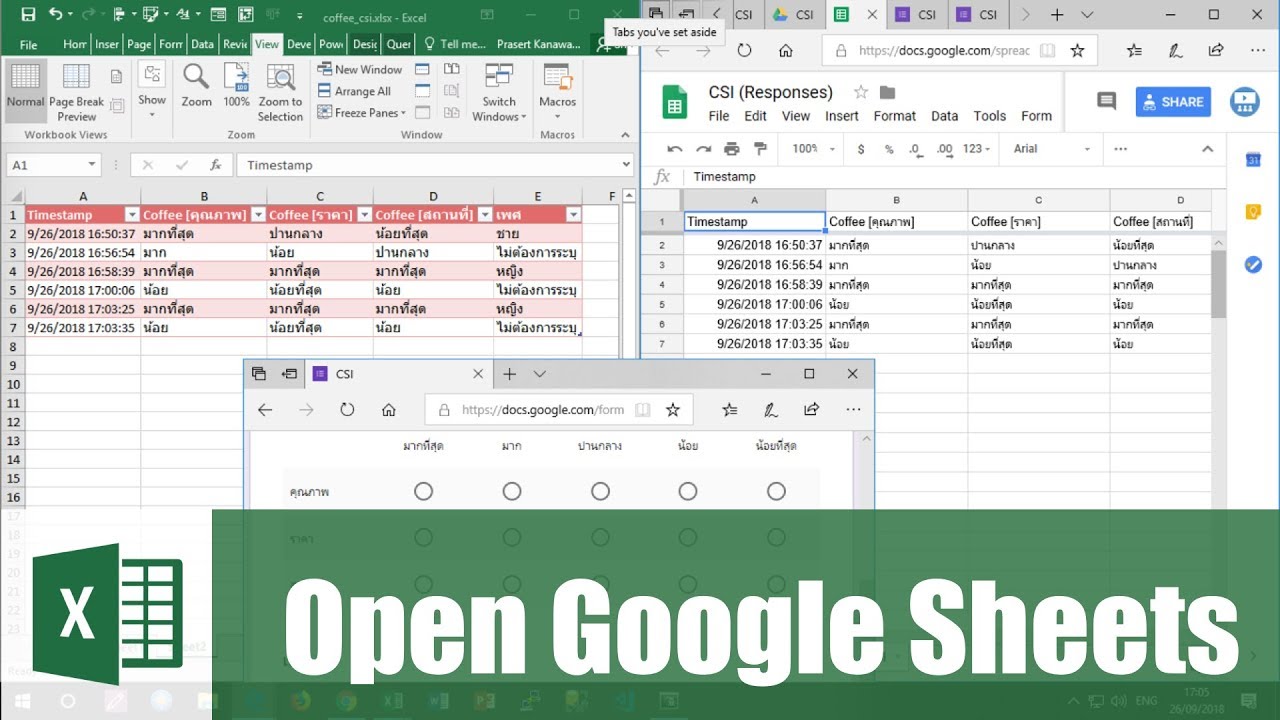Select the paint format roller in Sheets
The width and height of the screenshot is (1280, 720).
760,149
